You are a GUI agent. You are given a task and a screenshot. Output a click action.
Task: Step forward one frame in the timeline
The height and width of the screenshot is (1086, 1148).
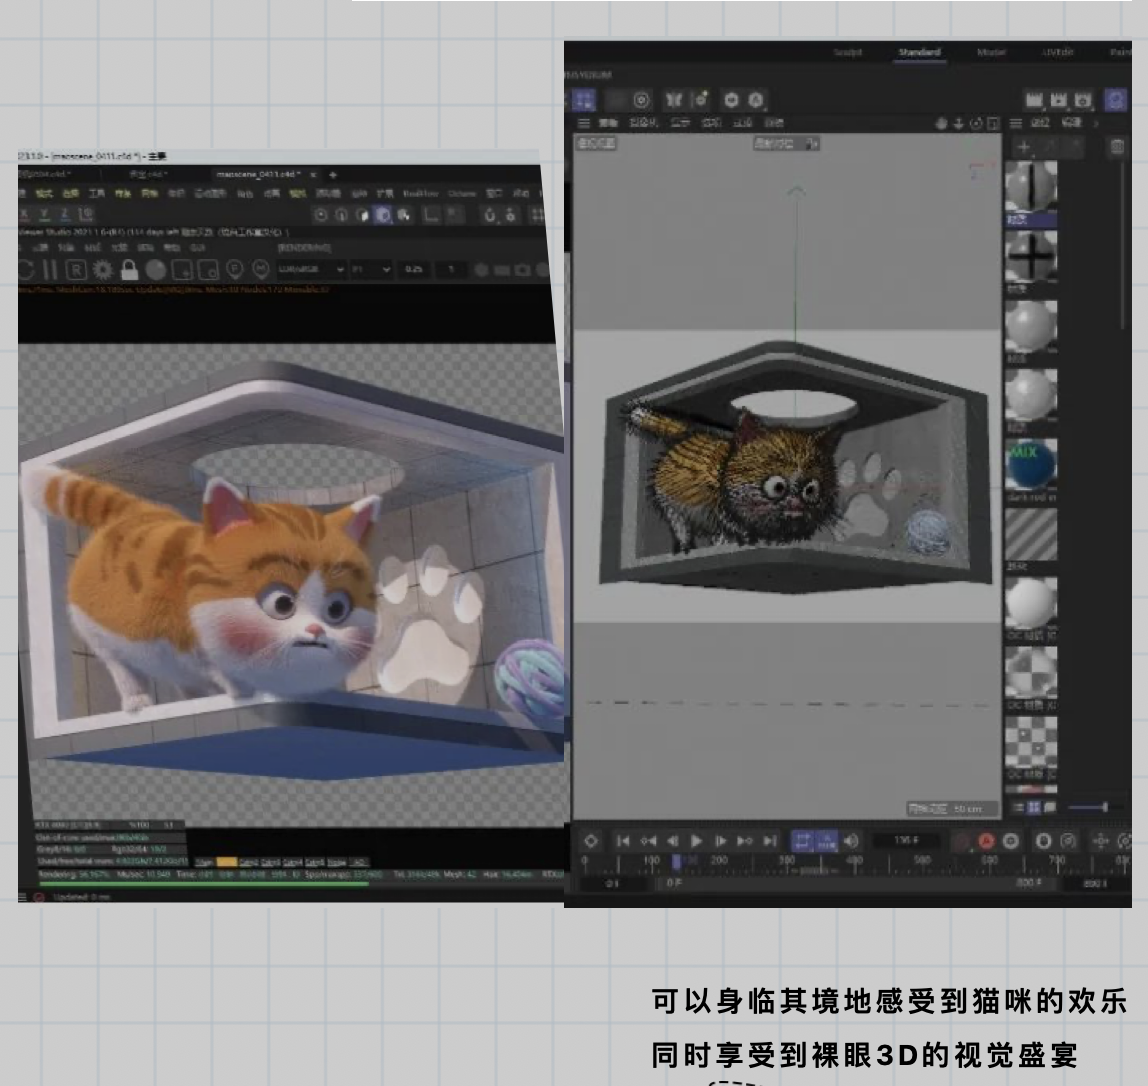720,841
